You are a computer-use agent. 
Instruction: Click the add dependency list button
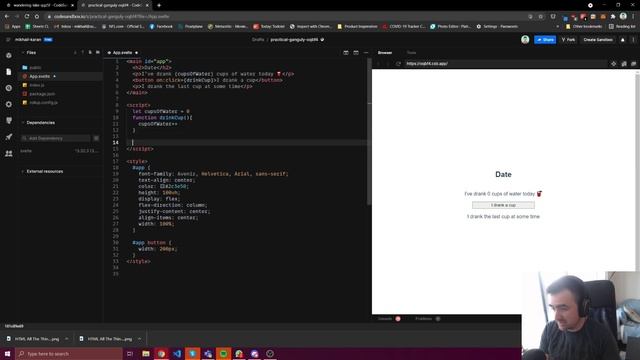pos(96,138)
